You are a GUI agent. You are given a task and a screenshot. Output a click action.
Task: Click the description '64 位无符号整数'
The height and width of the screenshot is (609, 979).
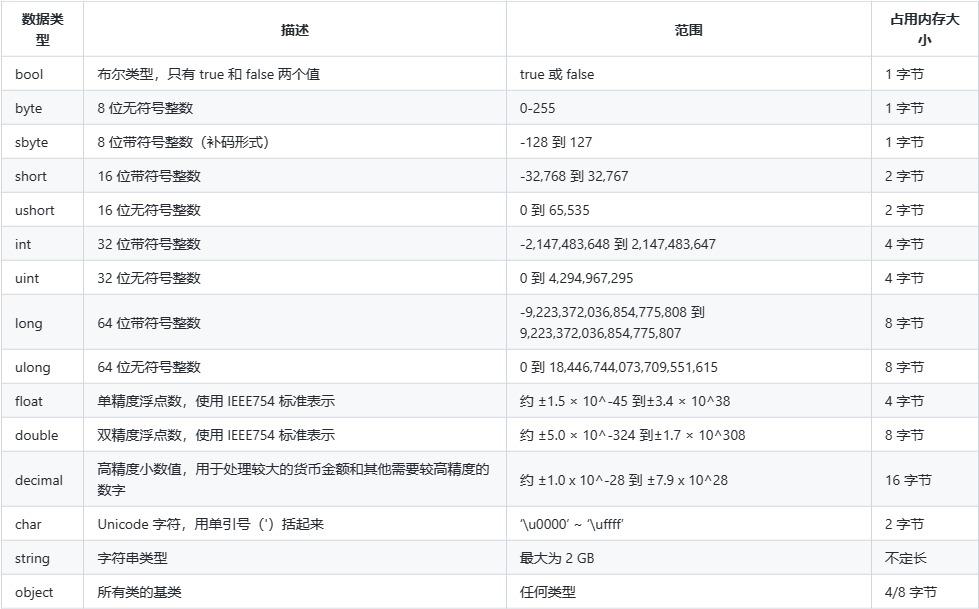click(x=149, y=367)
